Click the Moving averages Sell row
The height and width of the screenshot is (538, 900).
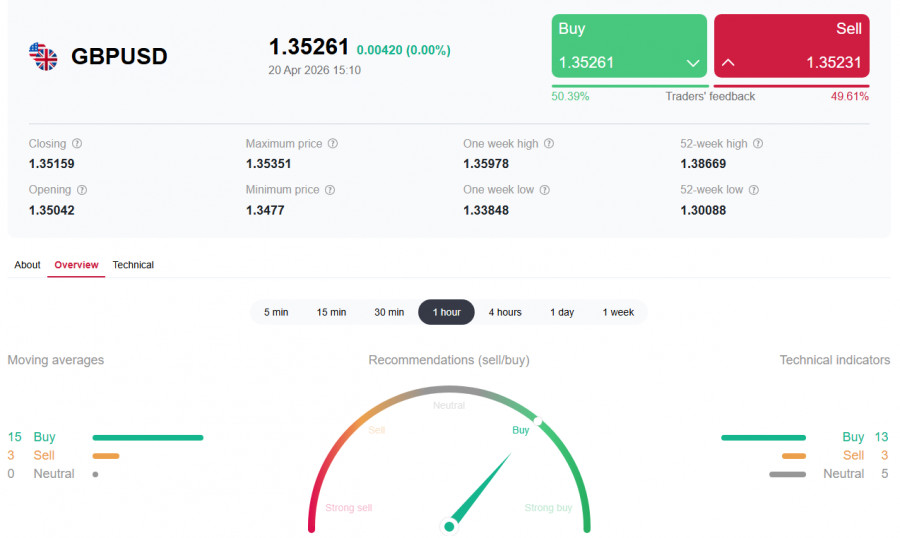[x=63, y=456]
